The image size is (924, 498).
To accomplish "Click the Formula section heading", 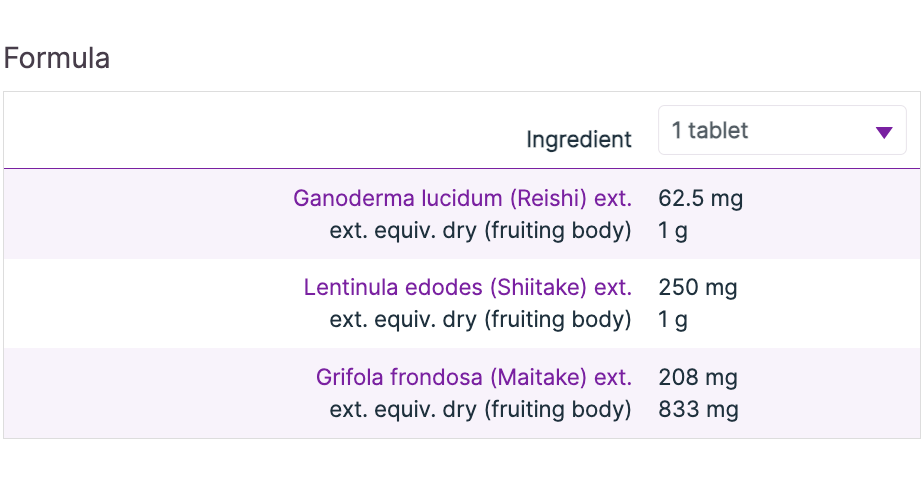I will pyautogui.click(x=57, y=58).
